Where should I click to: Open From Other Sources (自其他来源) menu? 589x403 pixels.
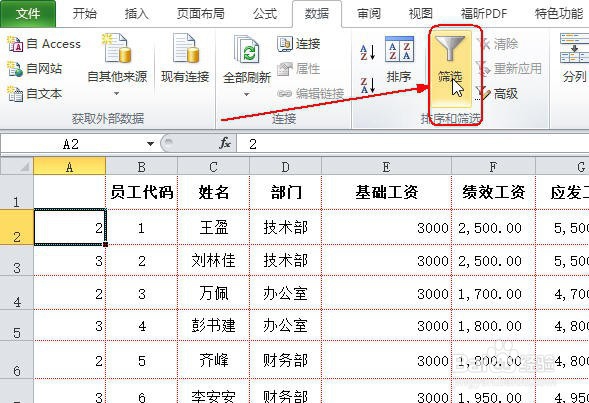tap(117, 64)
